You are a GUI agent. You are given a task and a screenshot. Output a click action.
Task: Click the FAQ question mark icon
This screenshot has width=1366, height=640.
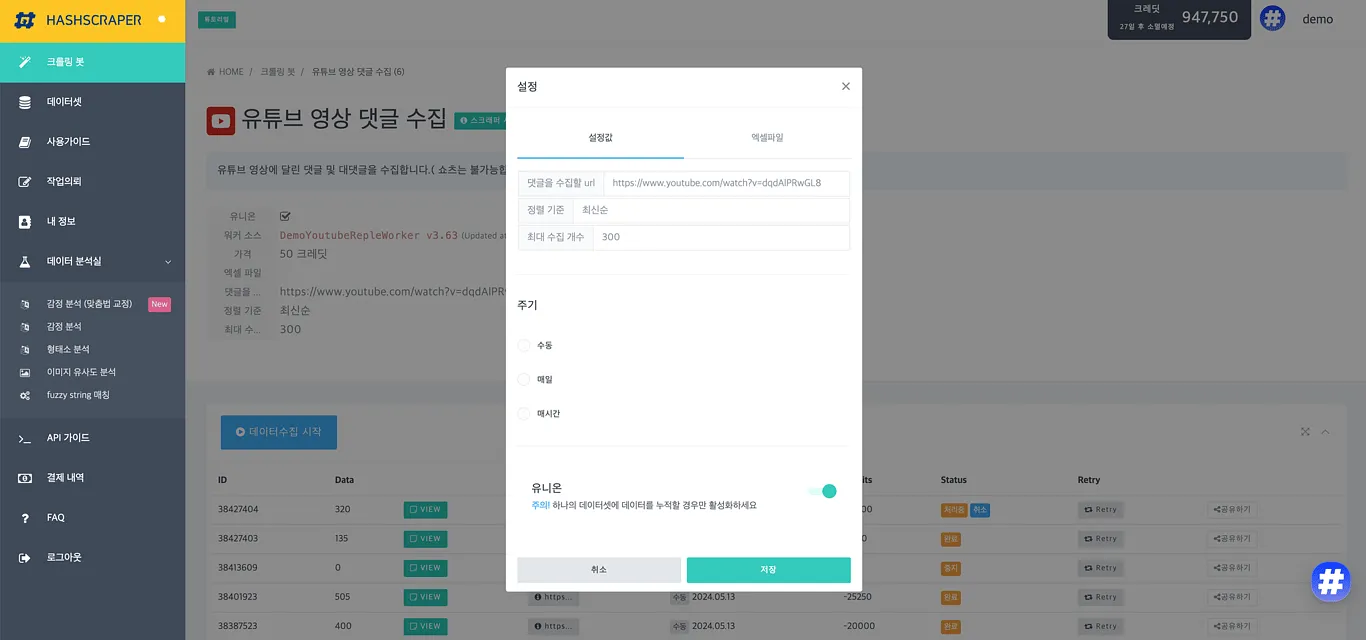25,518
